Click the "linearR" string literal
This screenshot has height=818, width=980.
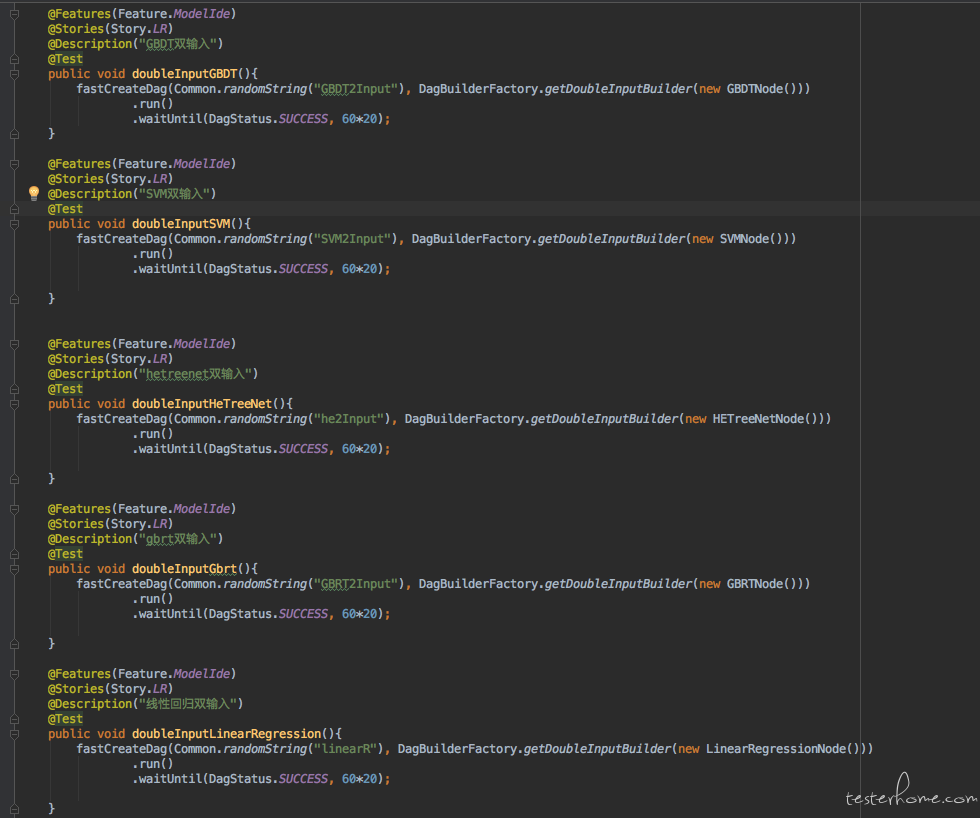click(x=346, y=749)
